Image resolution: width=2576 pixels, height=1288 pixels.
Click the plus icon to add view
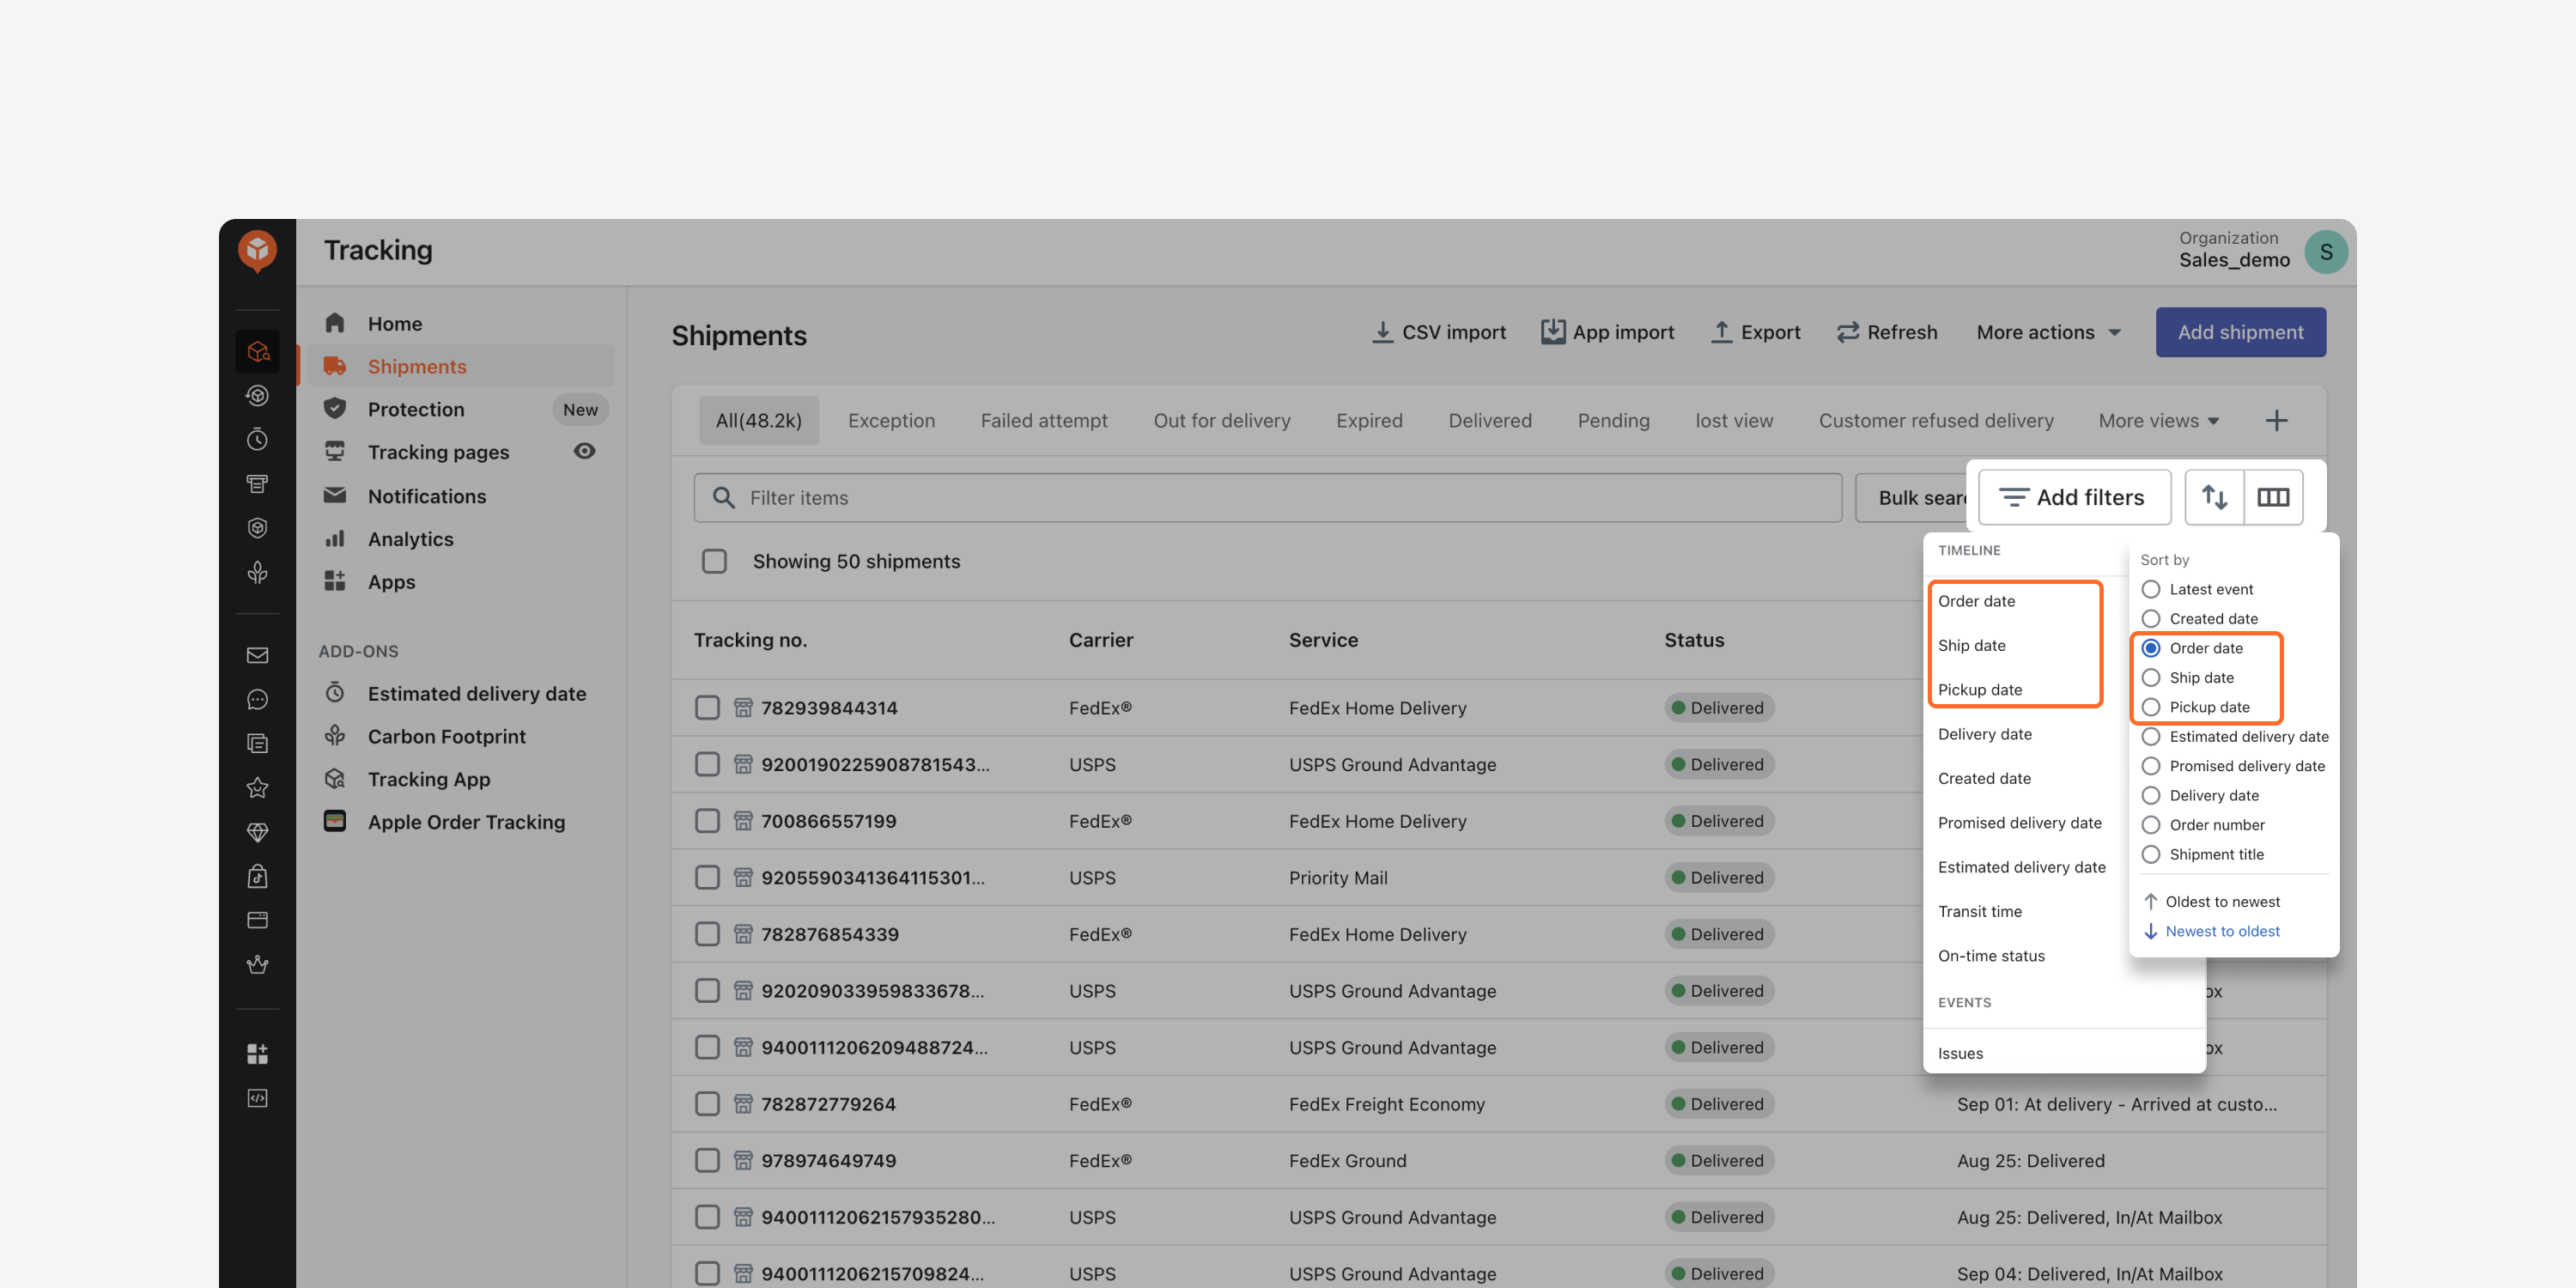click(x=2276, y=421)
